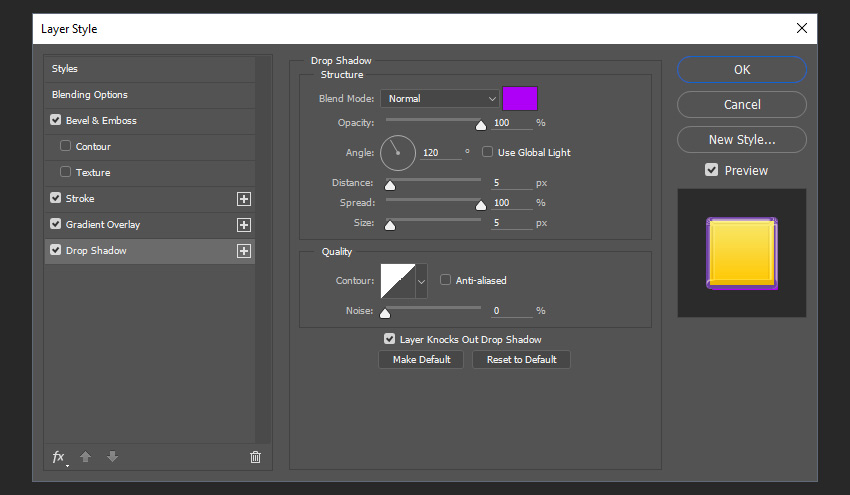Click the Angle dial control

(397, 152)
